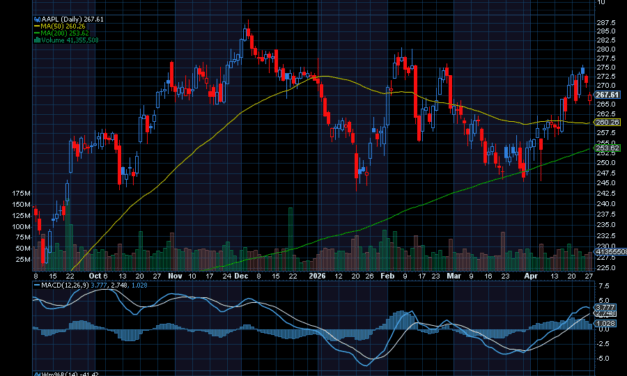
Task: Click the 25M volume axis label
Action: tap(23, 260)
